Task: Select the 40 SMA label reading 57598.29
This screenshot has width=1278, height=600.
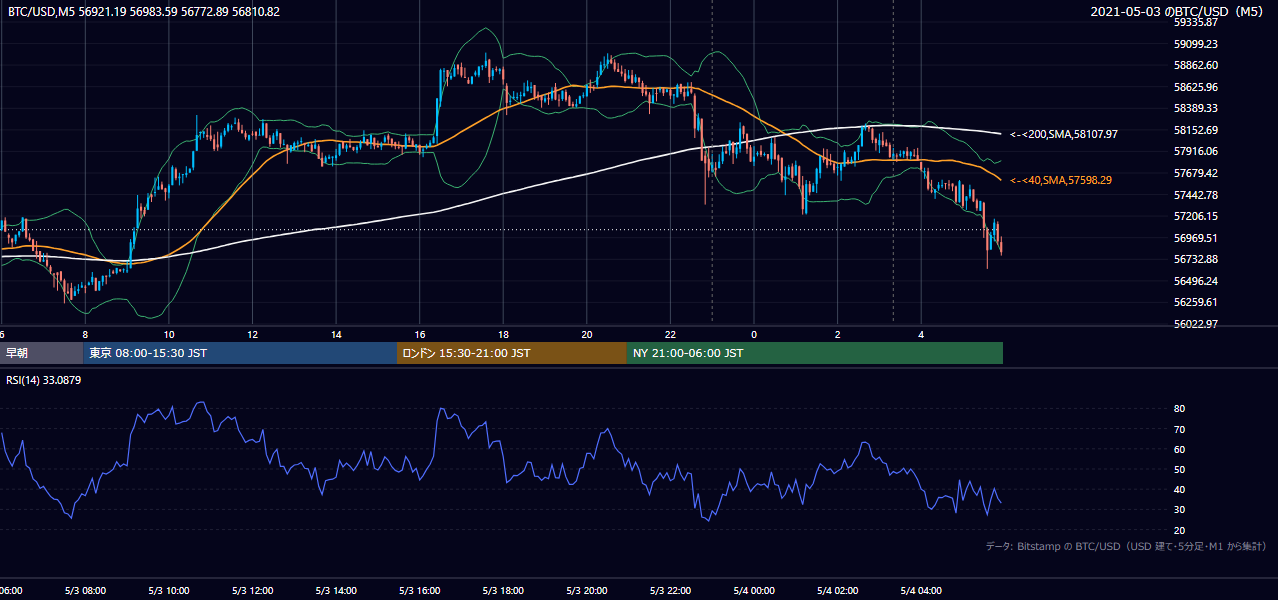Action: (x=1061, y=180)
